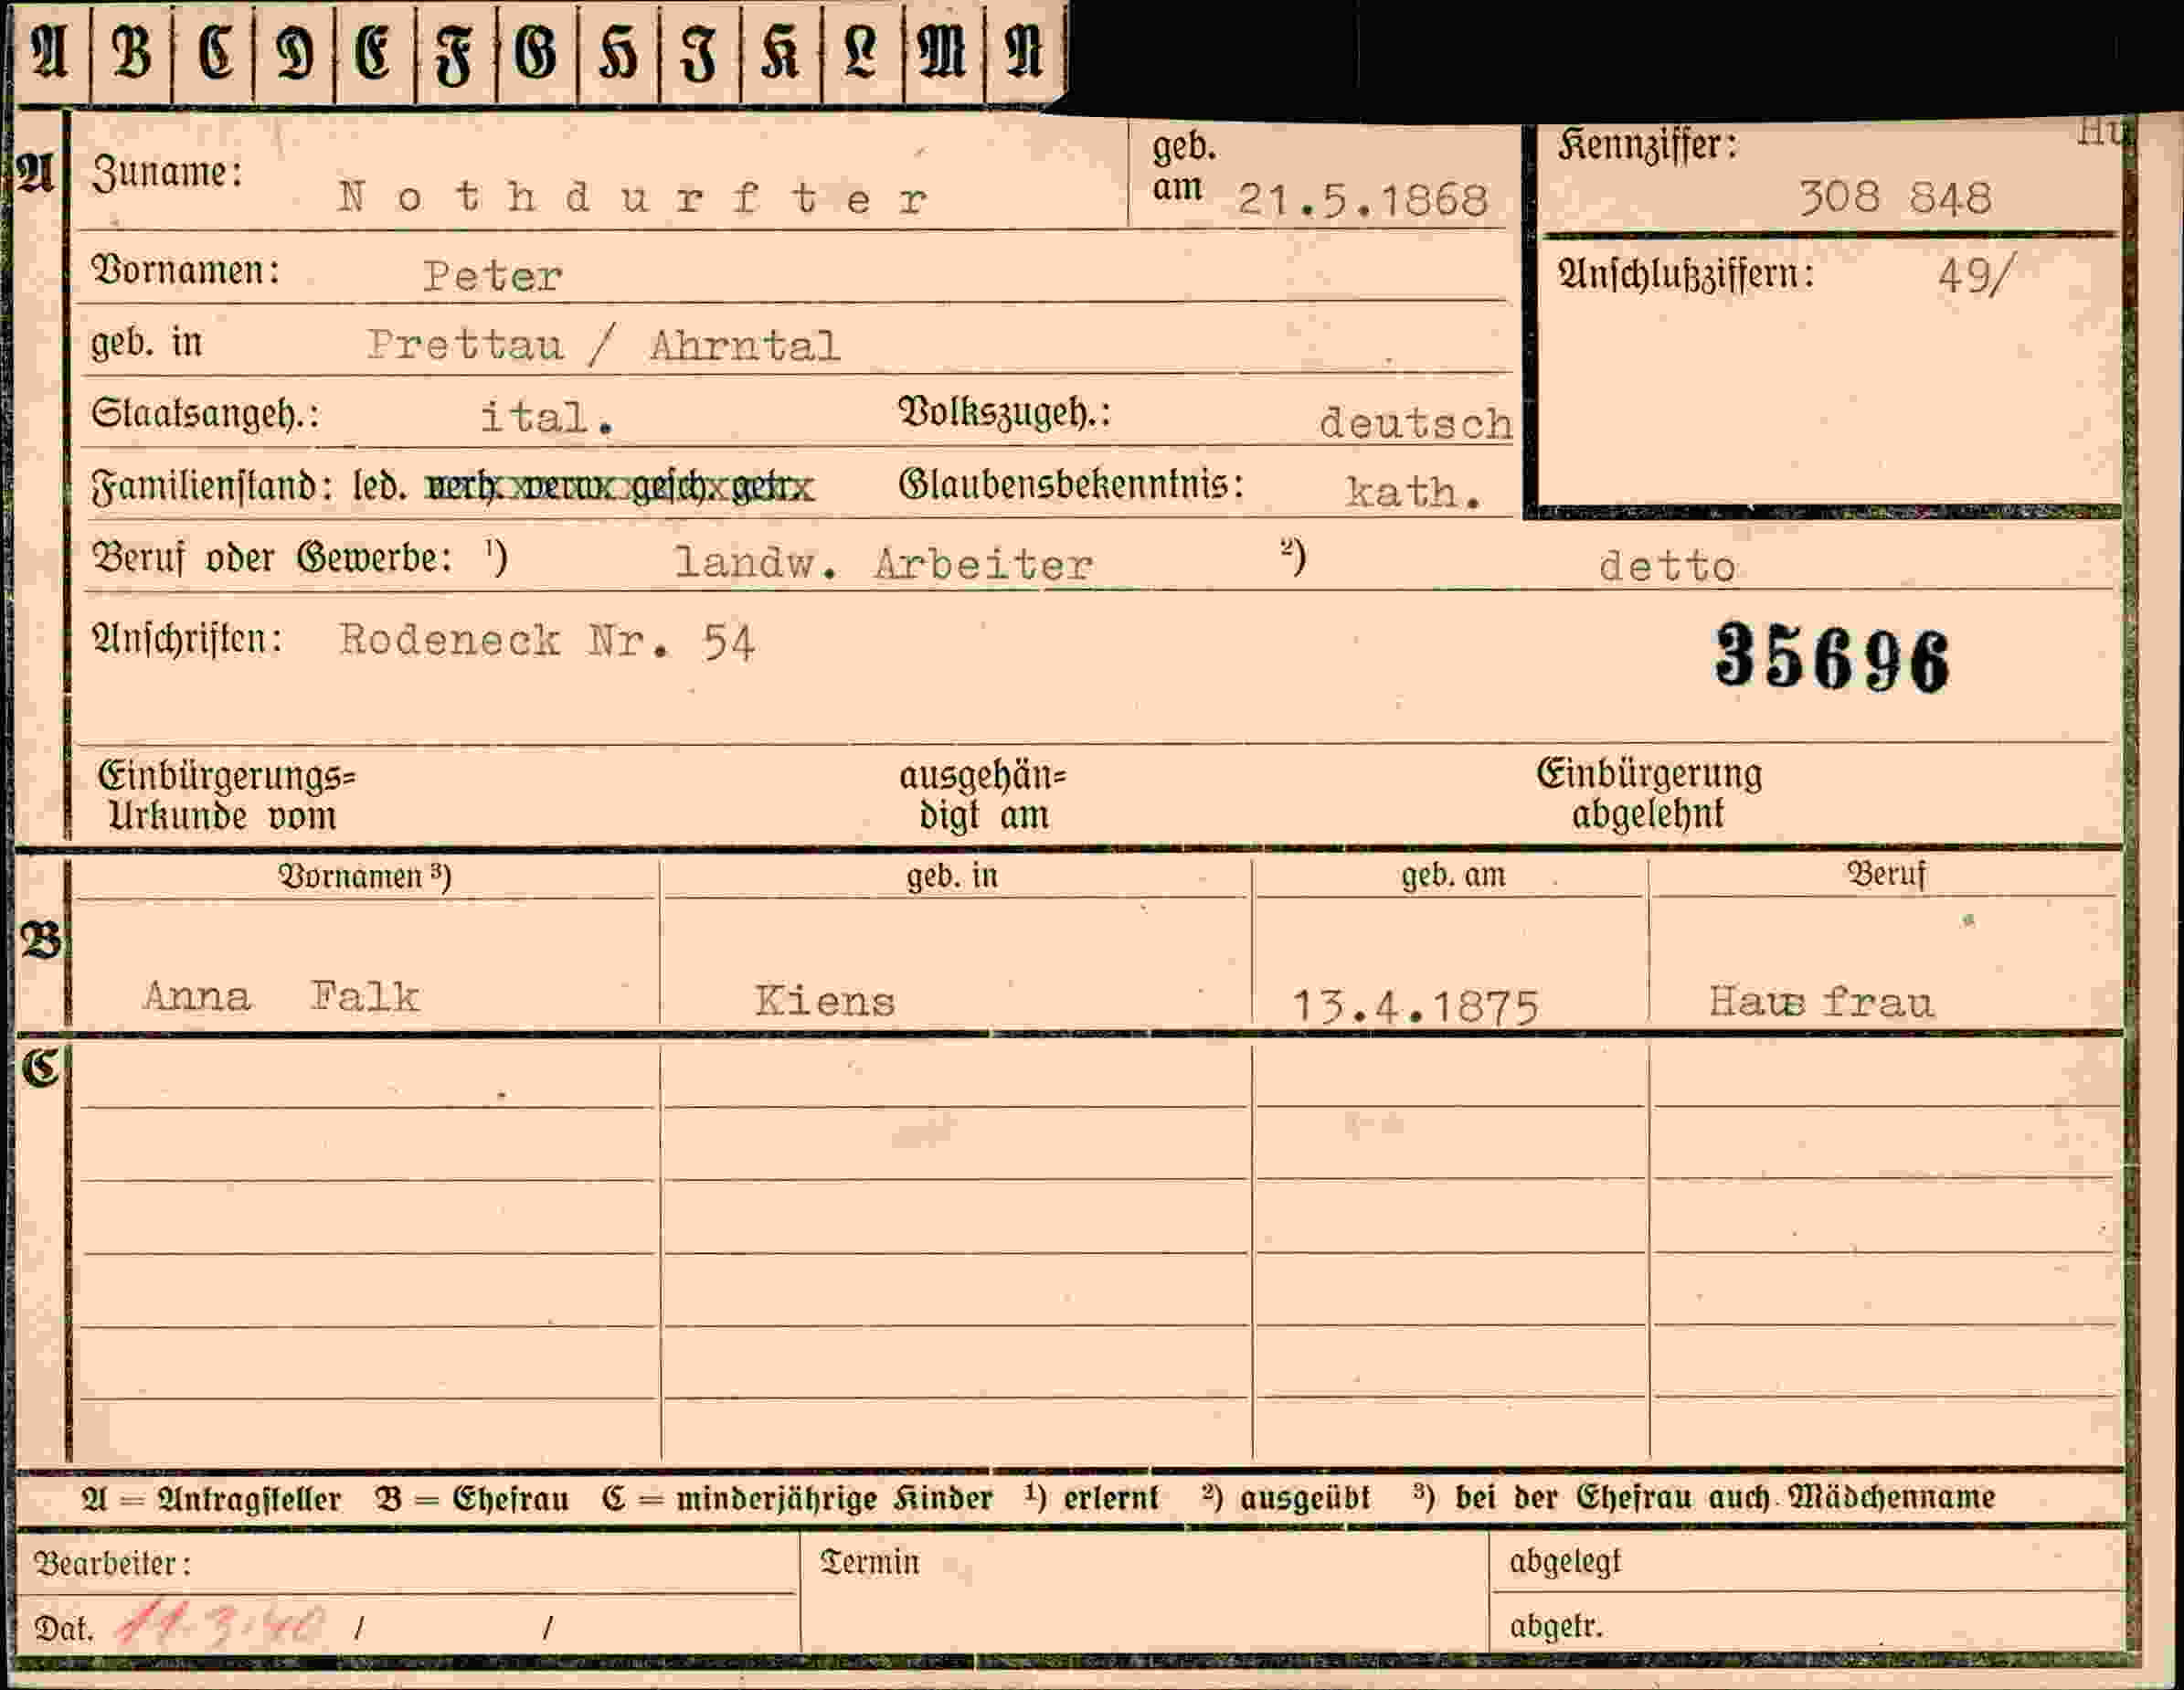2184x1690 pixels.
Task: Select index tab letter H
Action: click(619, 53)
